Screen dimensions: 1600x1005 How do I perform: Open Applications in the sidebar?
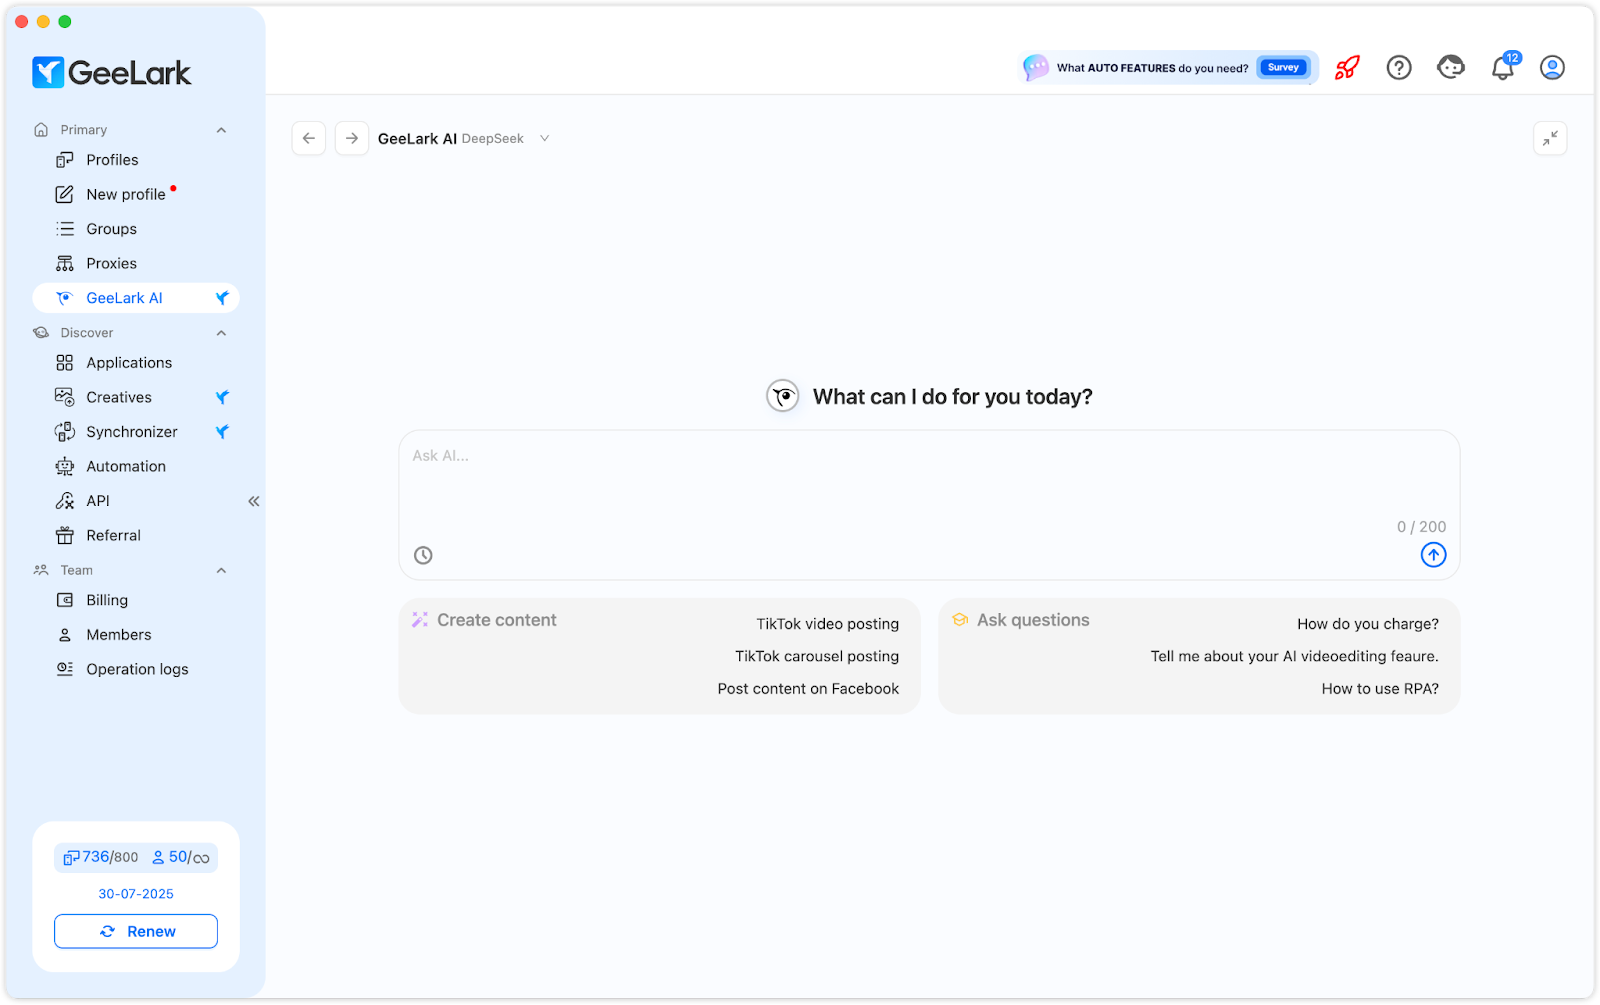[136, 363]
